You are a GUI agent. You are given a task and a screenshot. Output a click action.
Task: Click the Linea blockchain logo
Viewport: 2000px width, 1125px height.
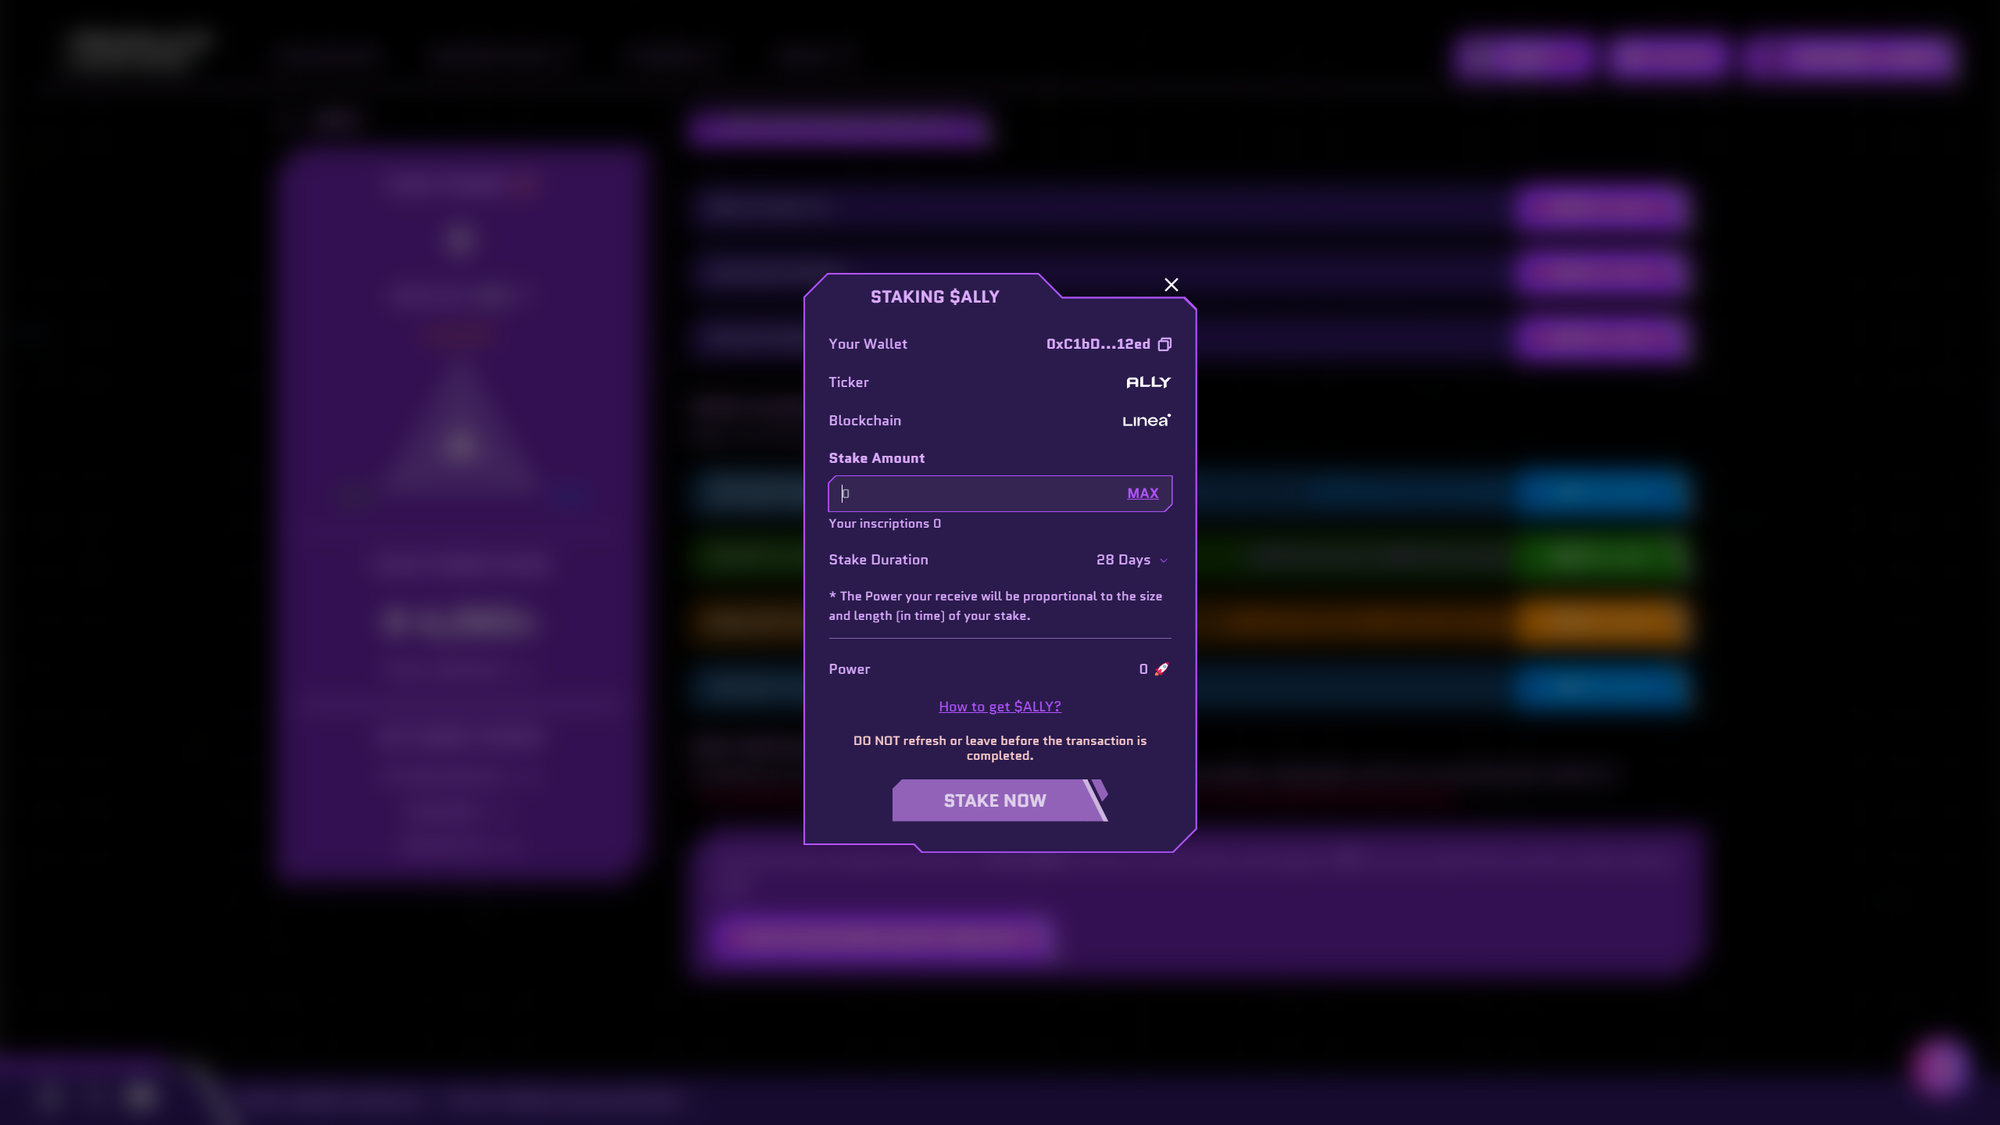click(1146, 421)
